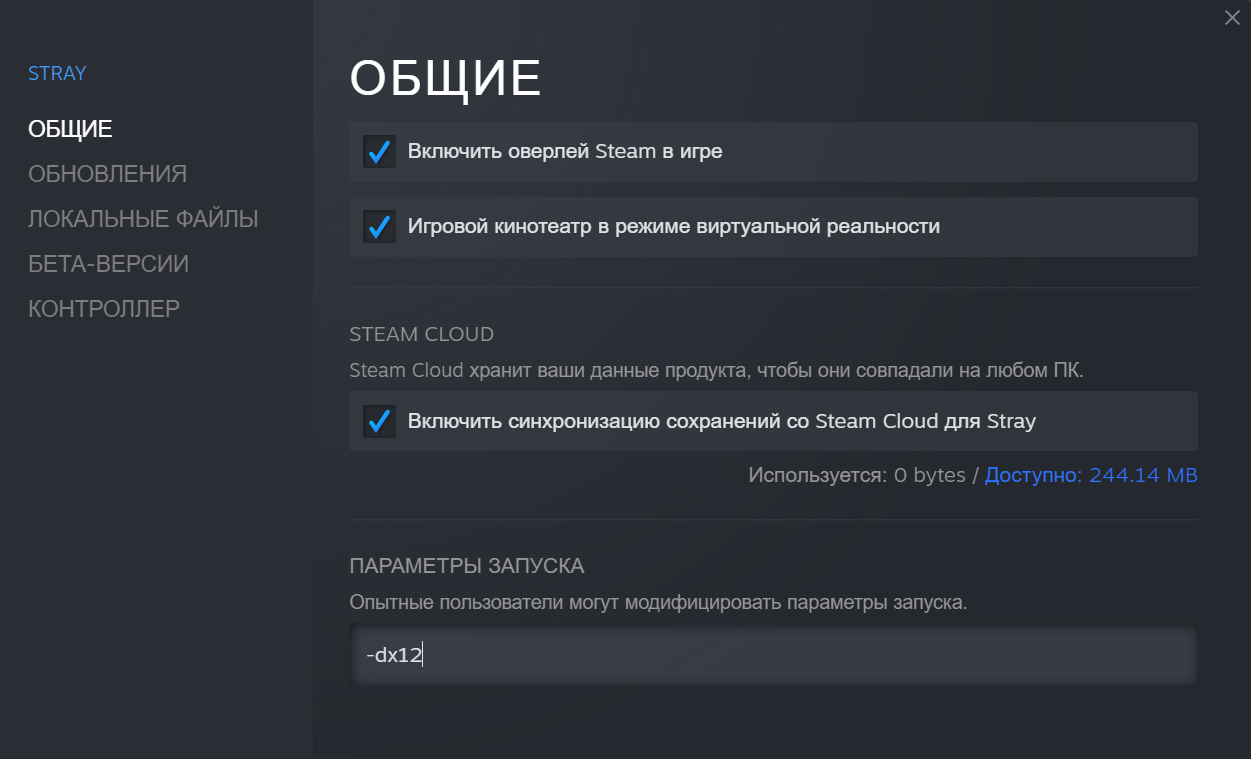This screenshot has width=1251, height=759.
Task: Click the 'Включить синхронизацию сохранений' label text
Action: click(x=721, y=421)
